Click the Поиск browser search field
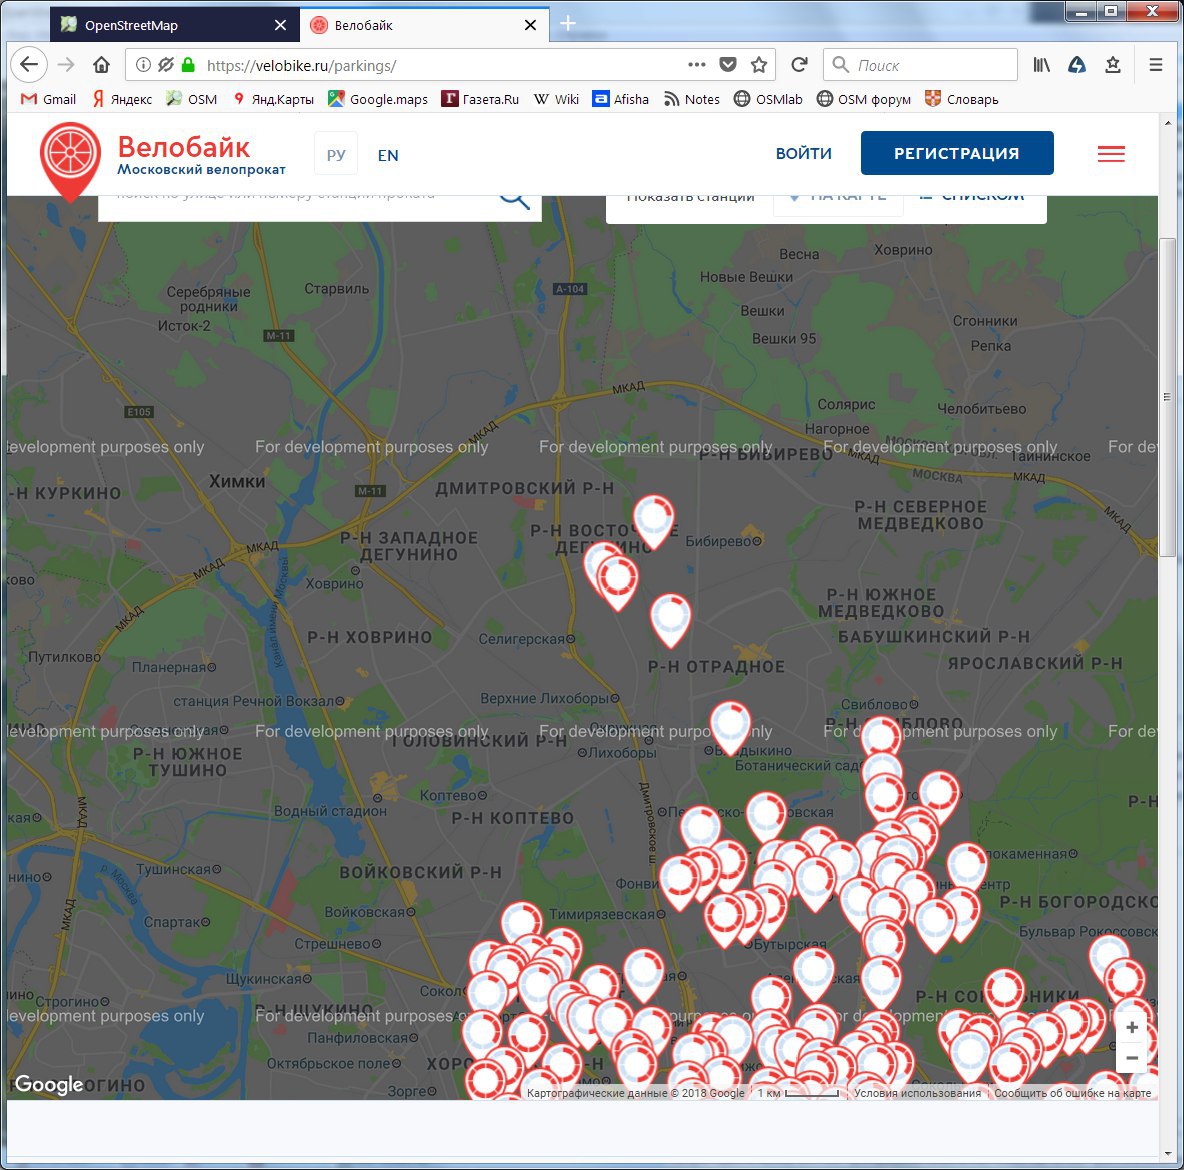 point(920,65)
